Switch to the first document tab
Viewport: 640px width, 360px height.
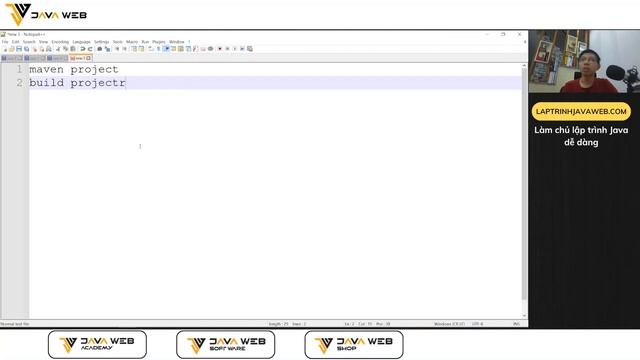pyautogui.click(x=11, y=58)
